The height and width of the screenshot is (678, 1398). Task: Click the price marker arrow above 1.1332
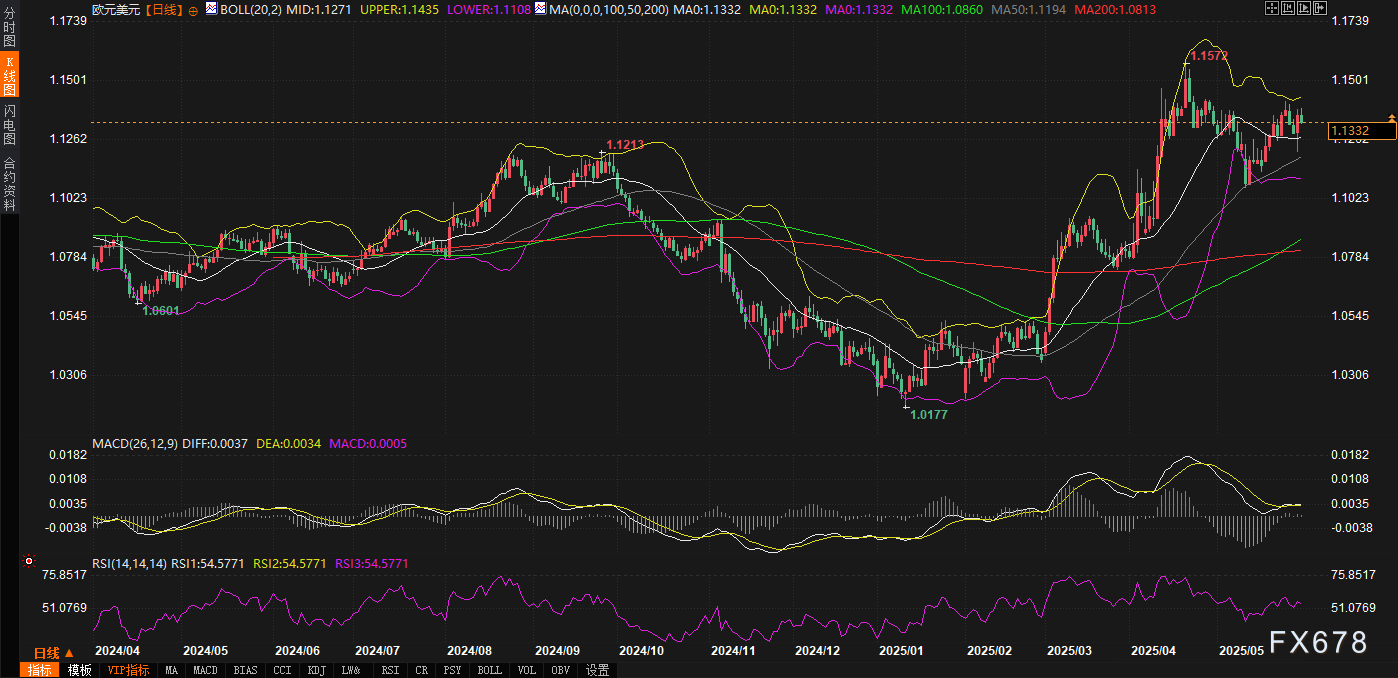point(1391,119)
